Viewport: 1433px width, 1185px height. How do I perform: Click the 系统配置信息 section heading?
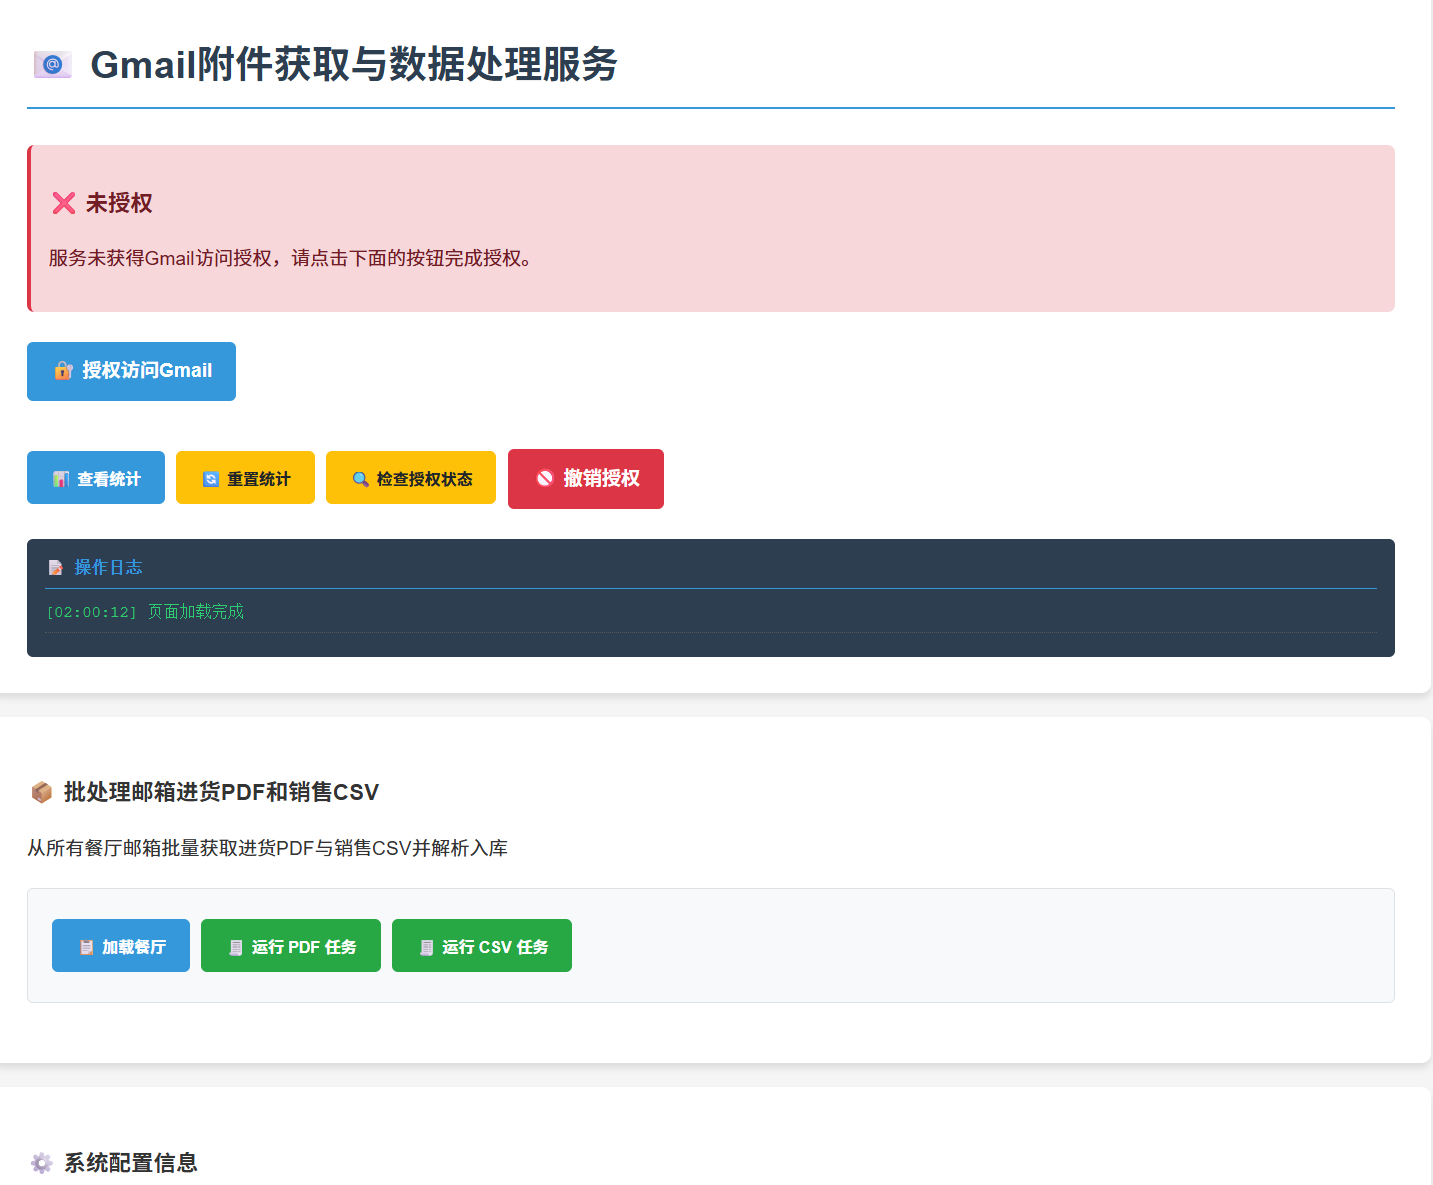click(x=131, y=1163)
